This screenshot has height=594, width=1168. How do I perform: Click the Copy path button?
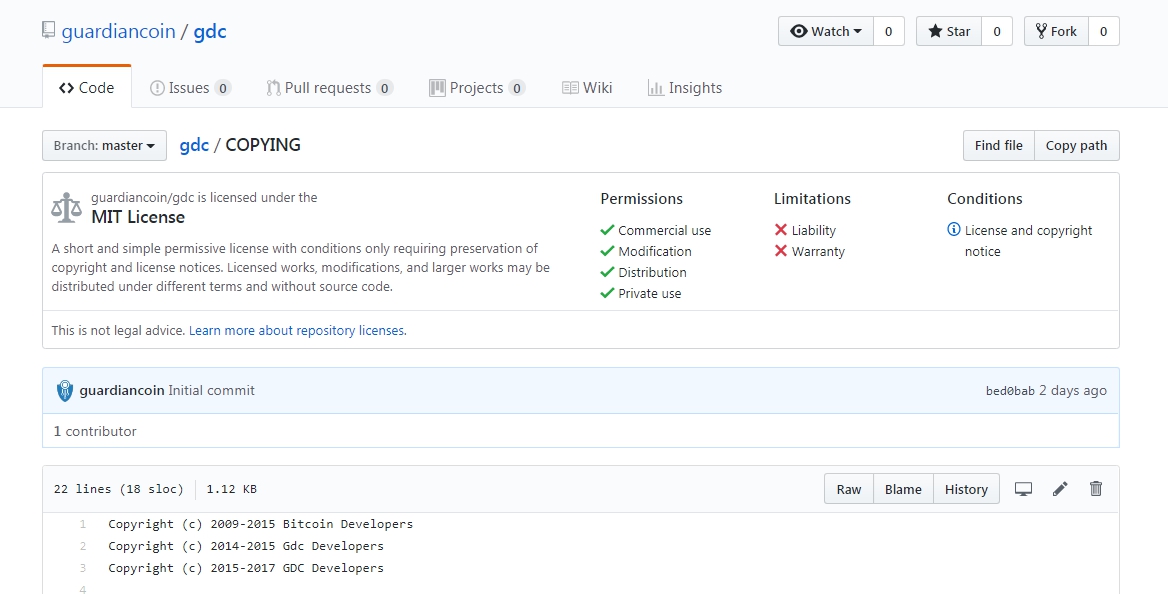[x=1076, y=145]
